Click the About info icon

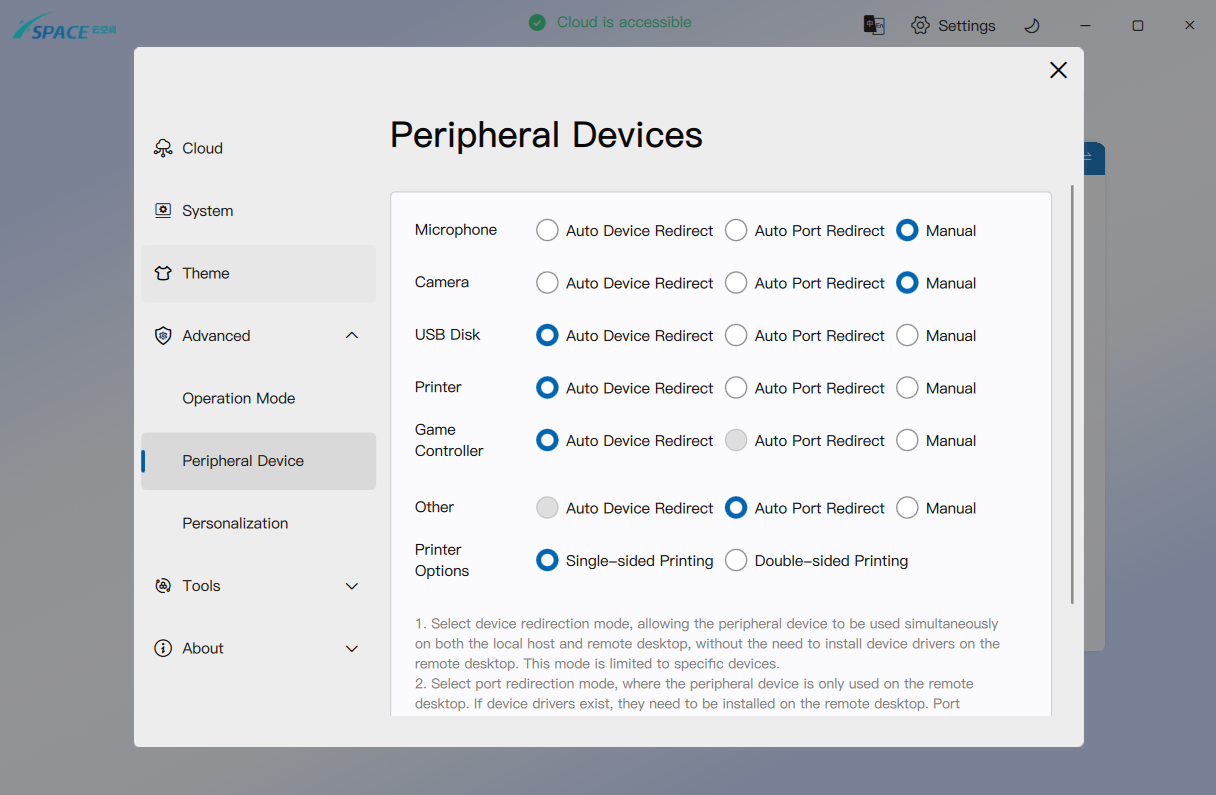[163, 648]
